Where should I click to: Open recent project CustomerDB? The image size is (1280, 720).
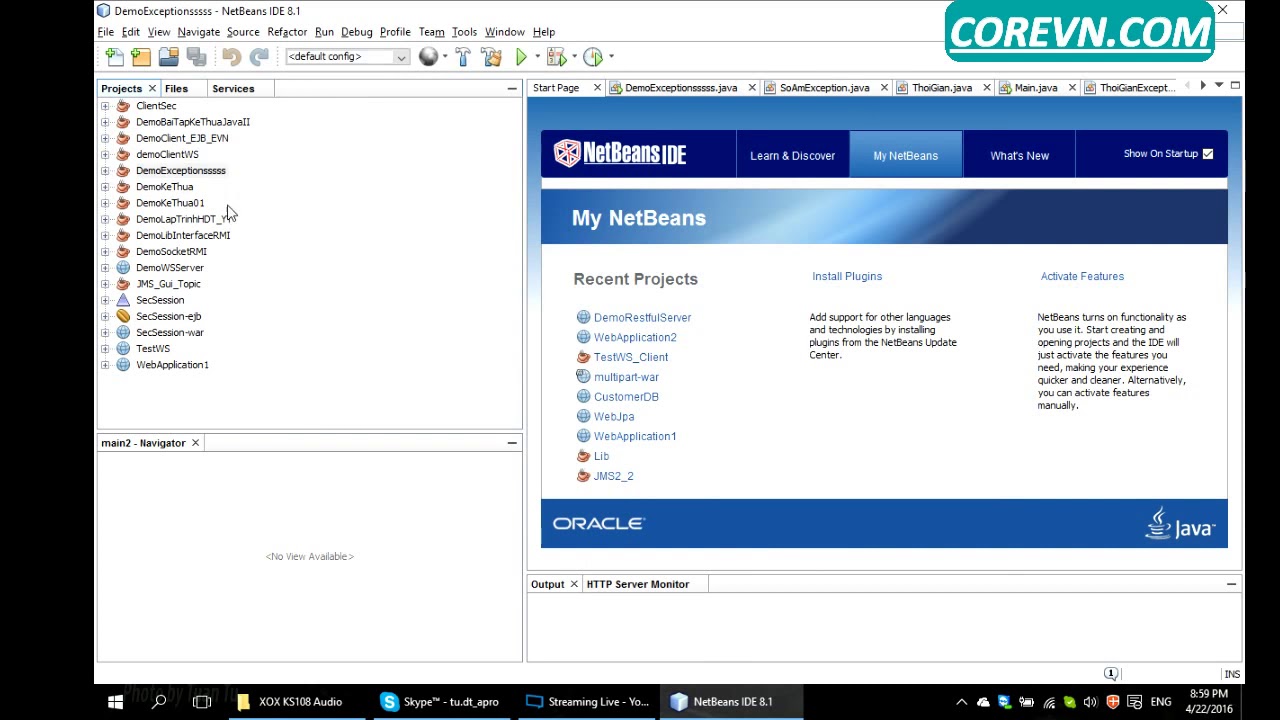626,397
